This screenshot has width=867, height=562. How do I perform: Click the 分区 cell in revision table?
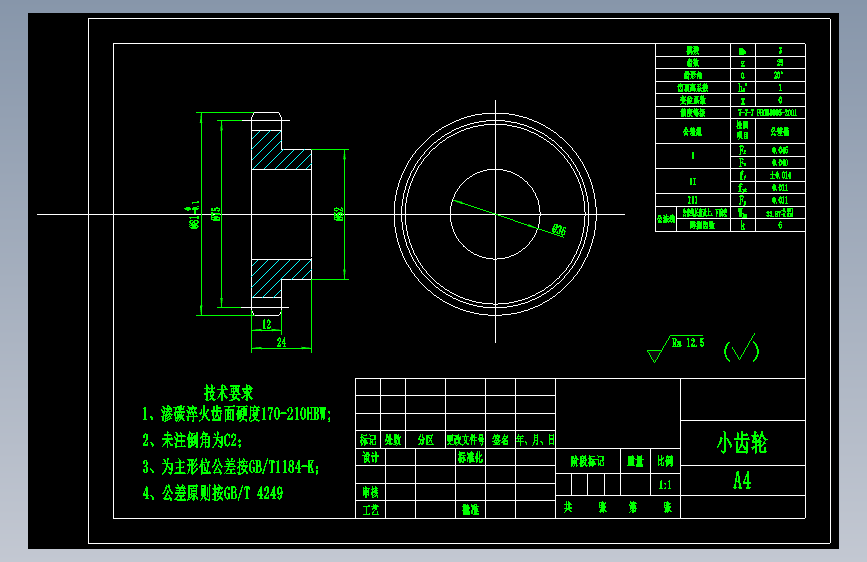coord(425,440)
